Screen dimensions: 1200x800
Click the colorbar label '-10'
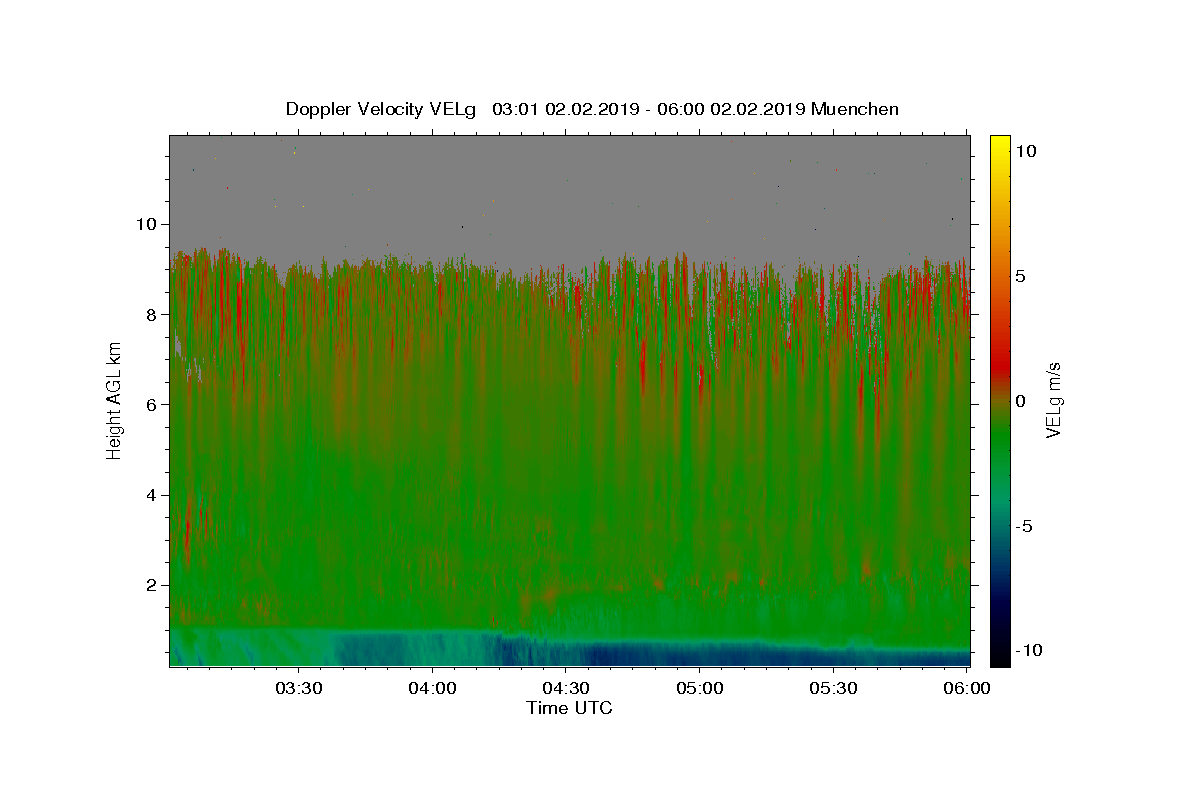(x=1028, y=651)
